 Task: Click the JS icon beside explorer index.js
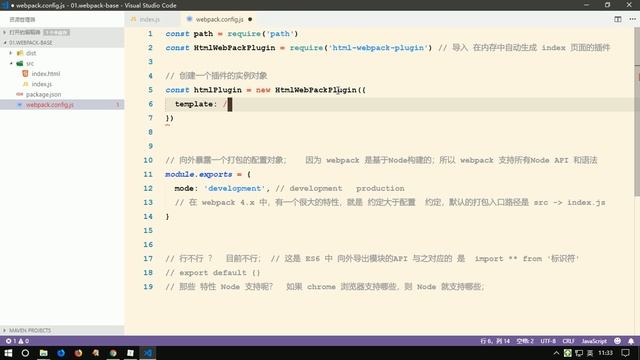click(25, 84)
